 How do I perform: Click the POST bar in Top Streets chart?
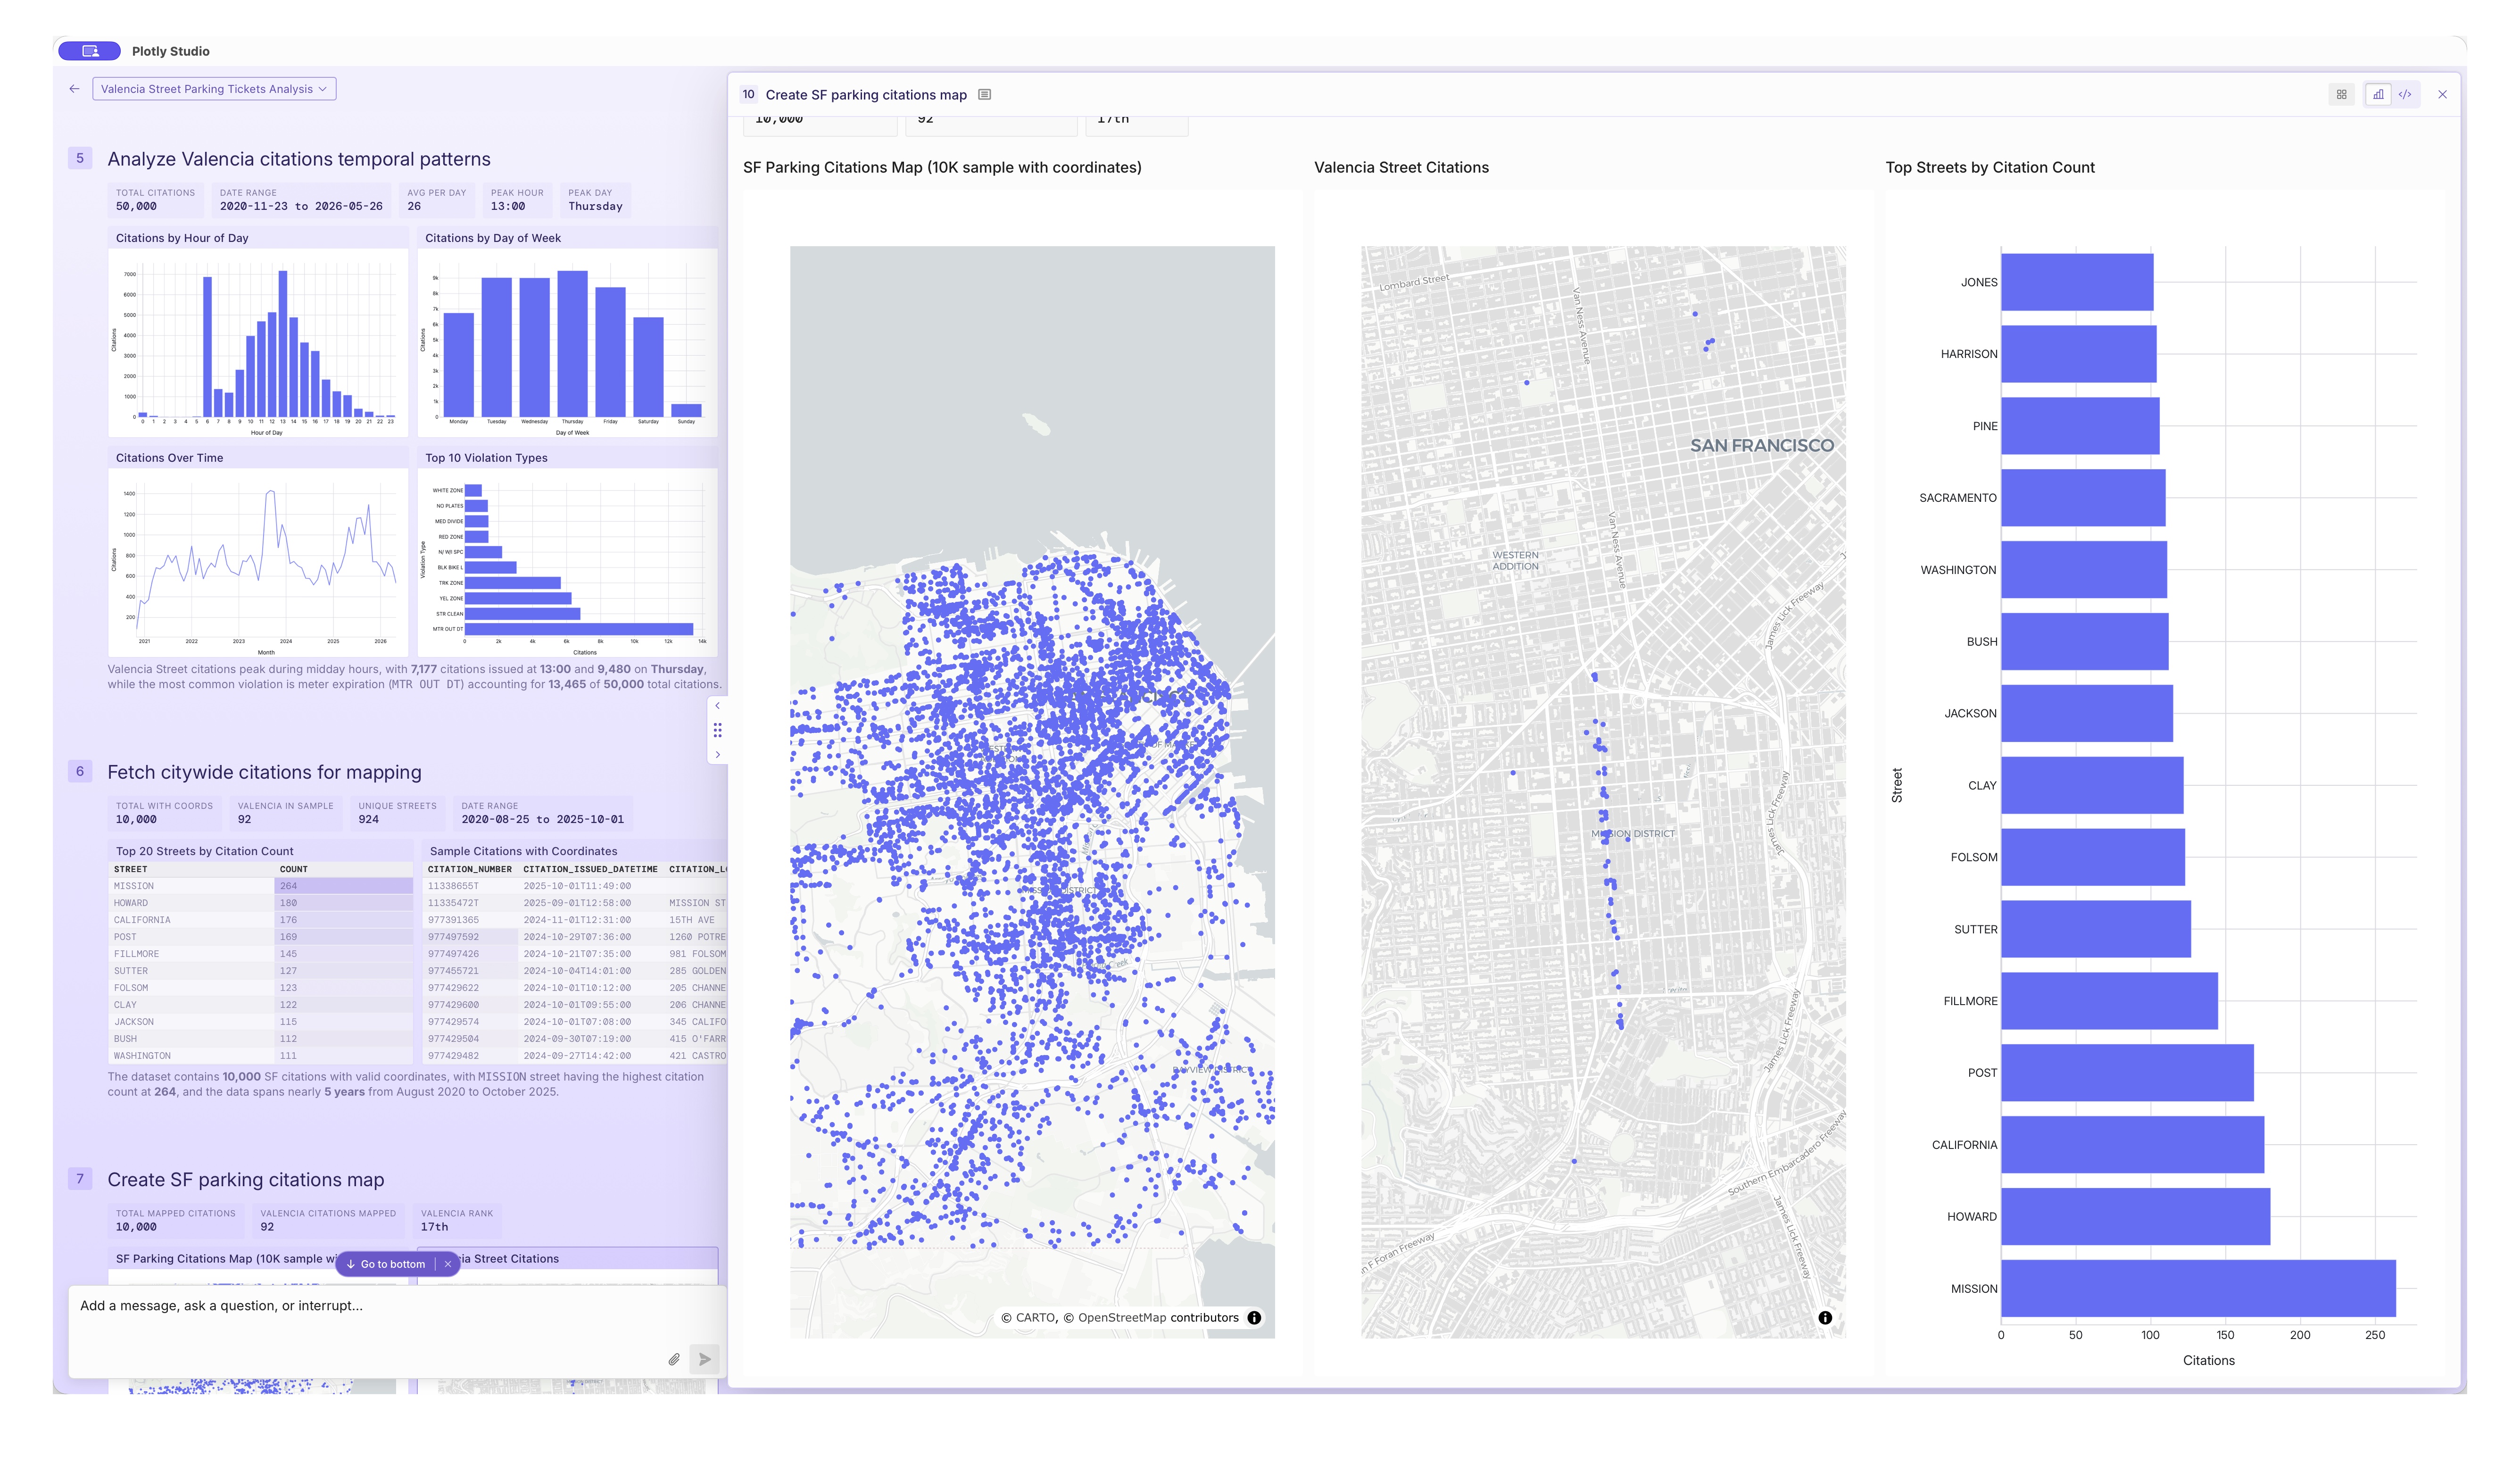pyautogui.click(x=2128, y=1074)
